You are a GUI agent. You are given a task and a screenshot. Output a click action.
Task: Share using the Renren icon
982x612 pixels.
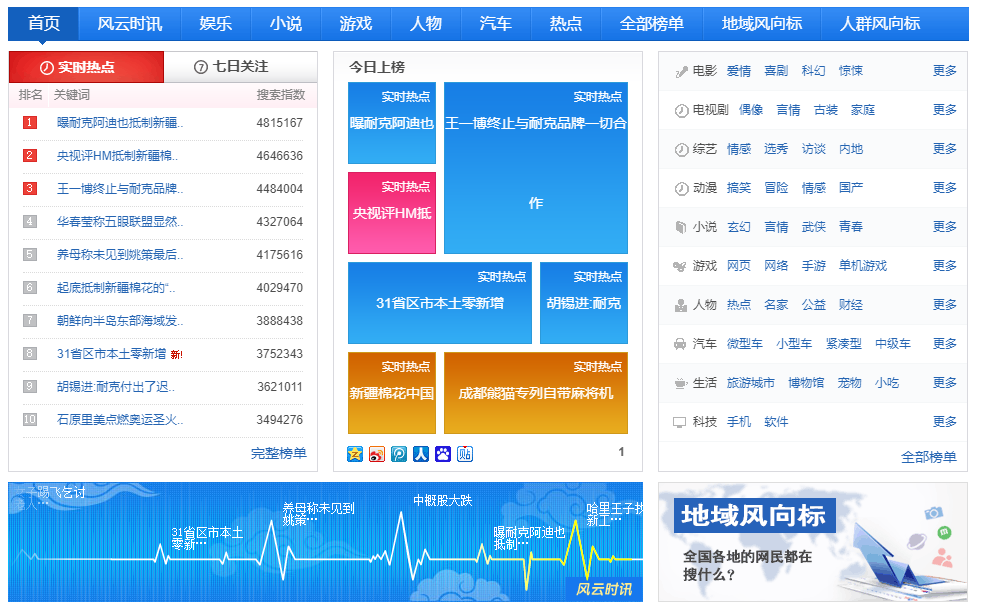click(421, 455)
